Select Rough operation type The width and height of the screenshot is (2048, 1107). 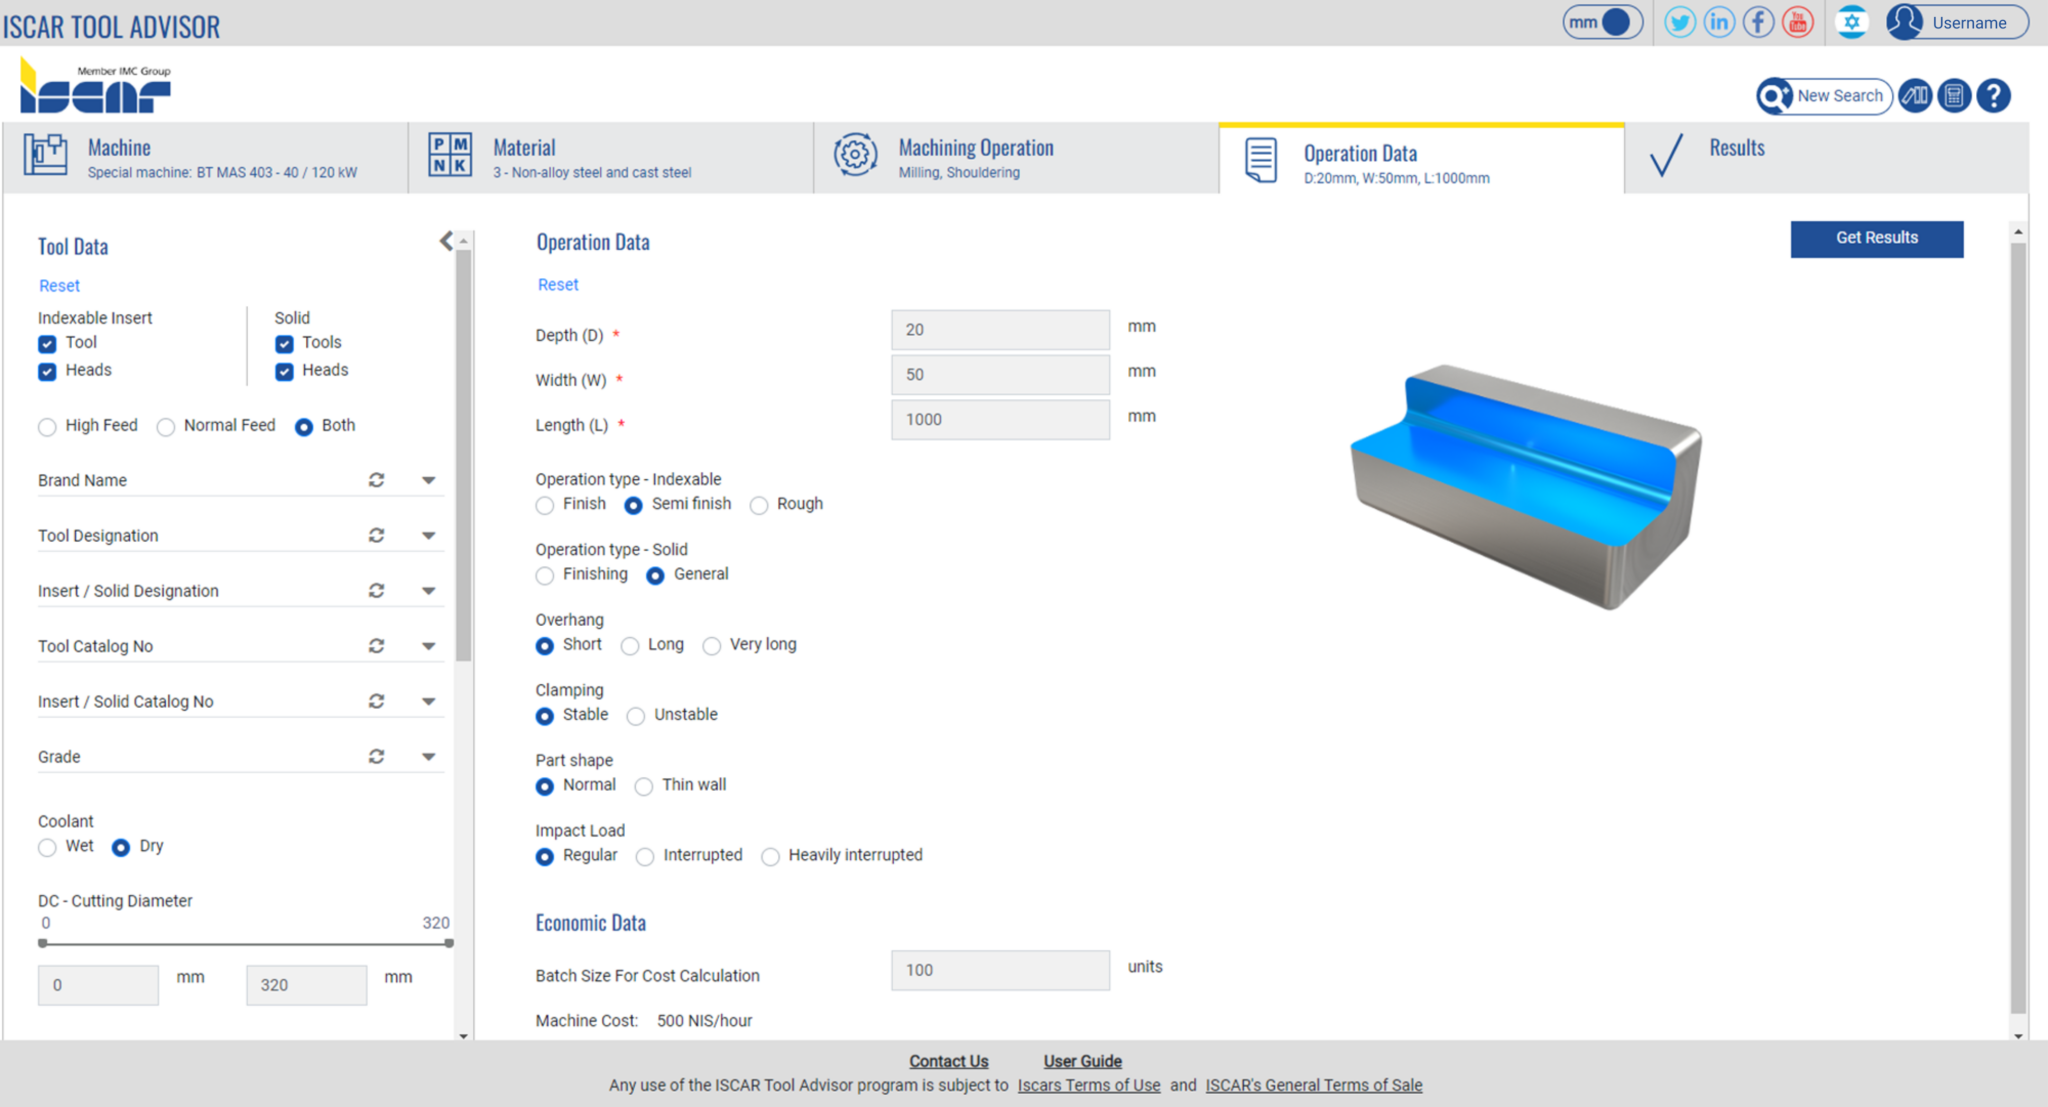[x=759, y=505]
